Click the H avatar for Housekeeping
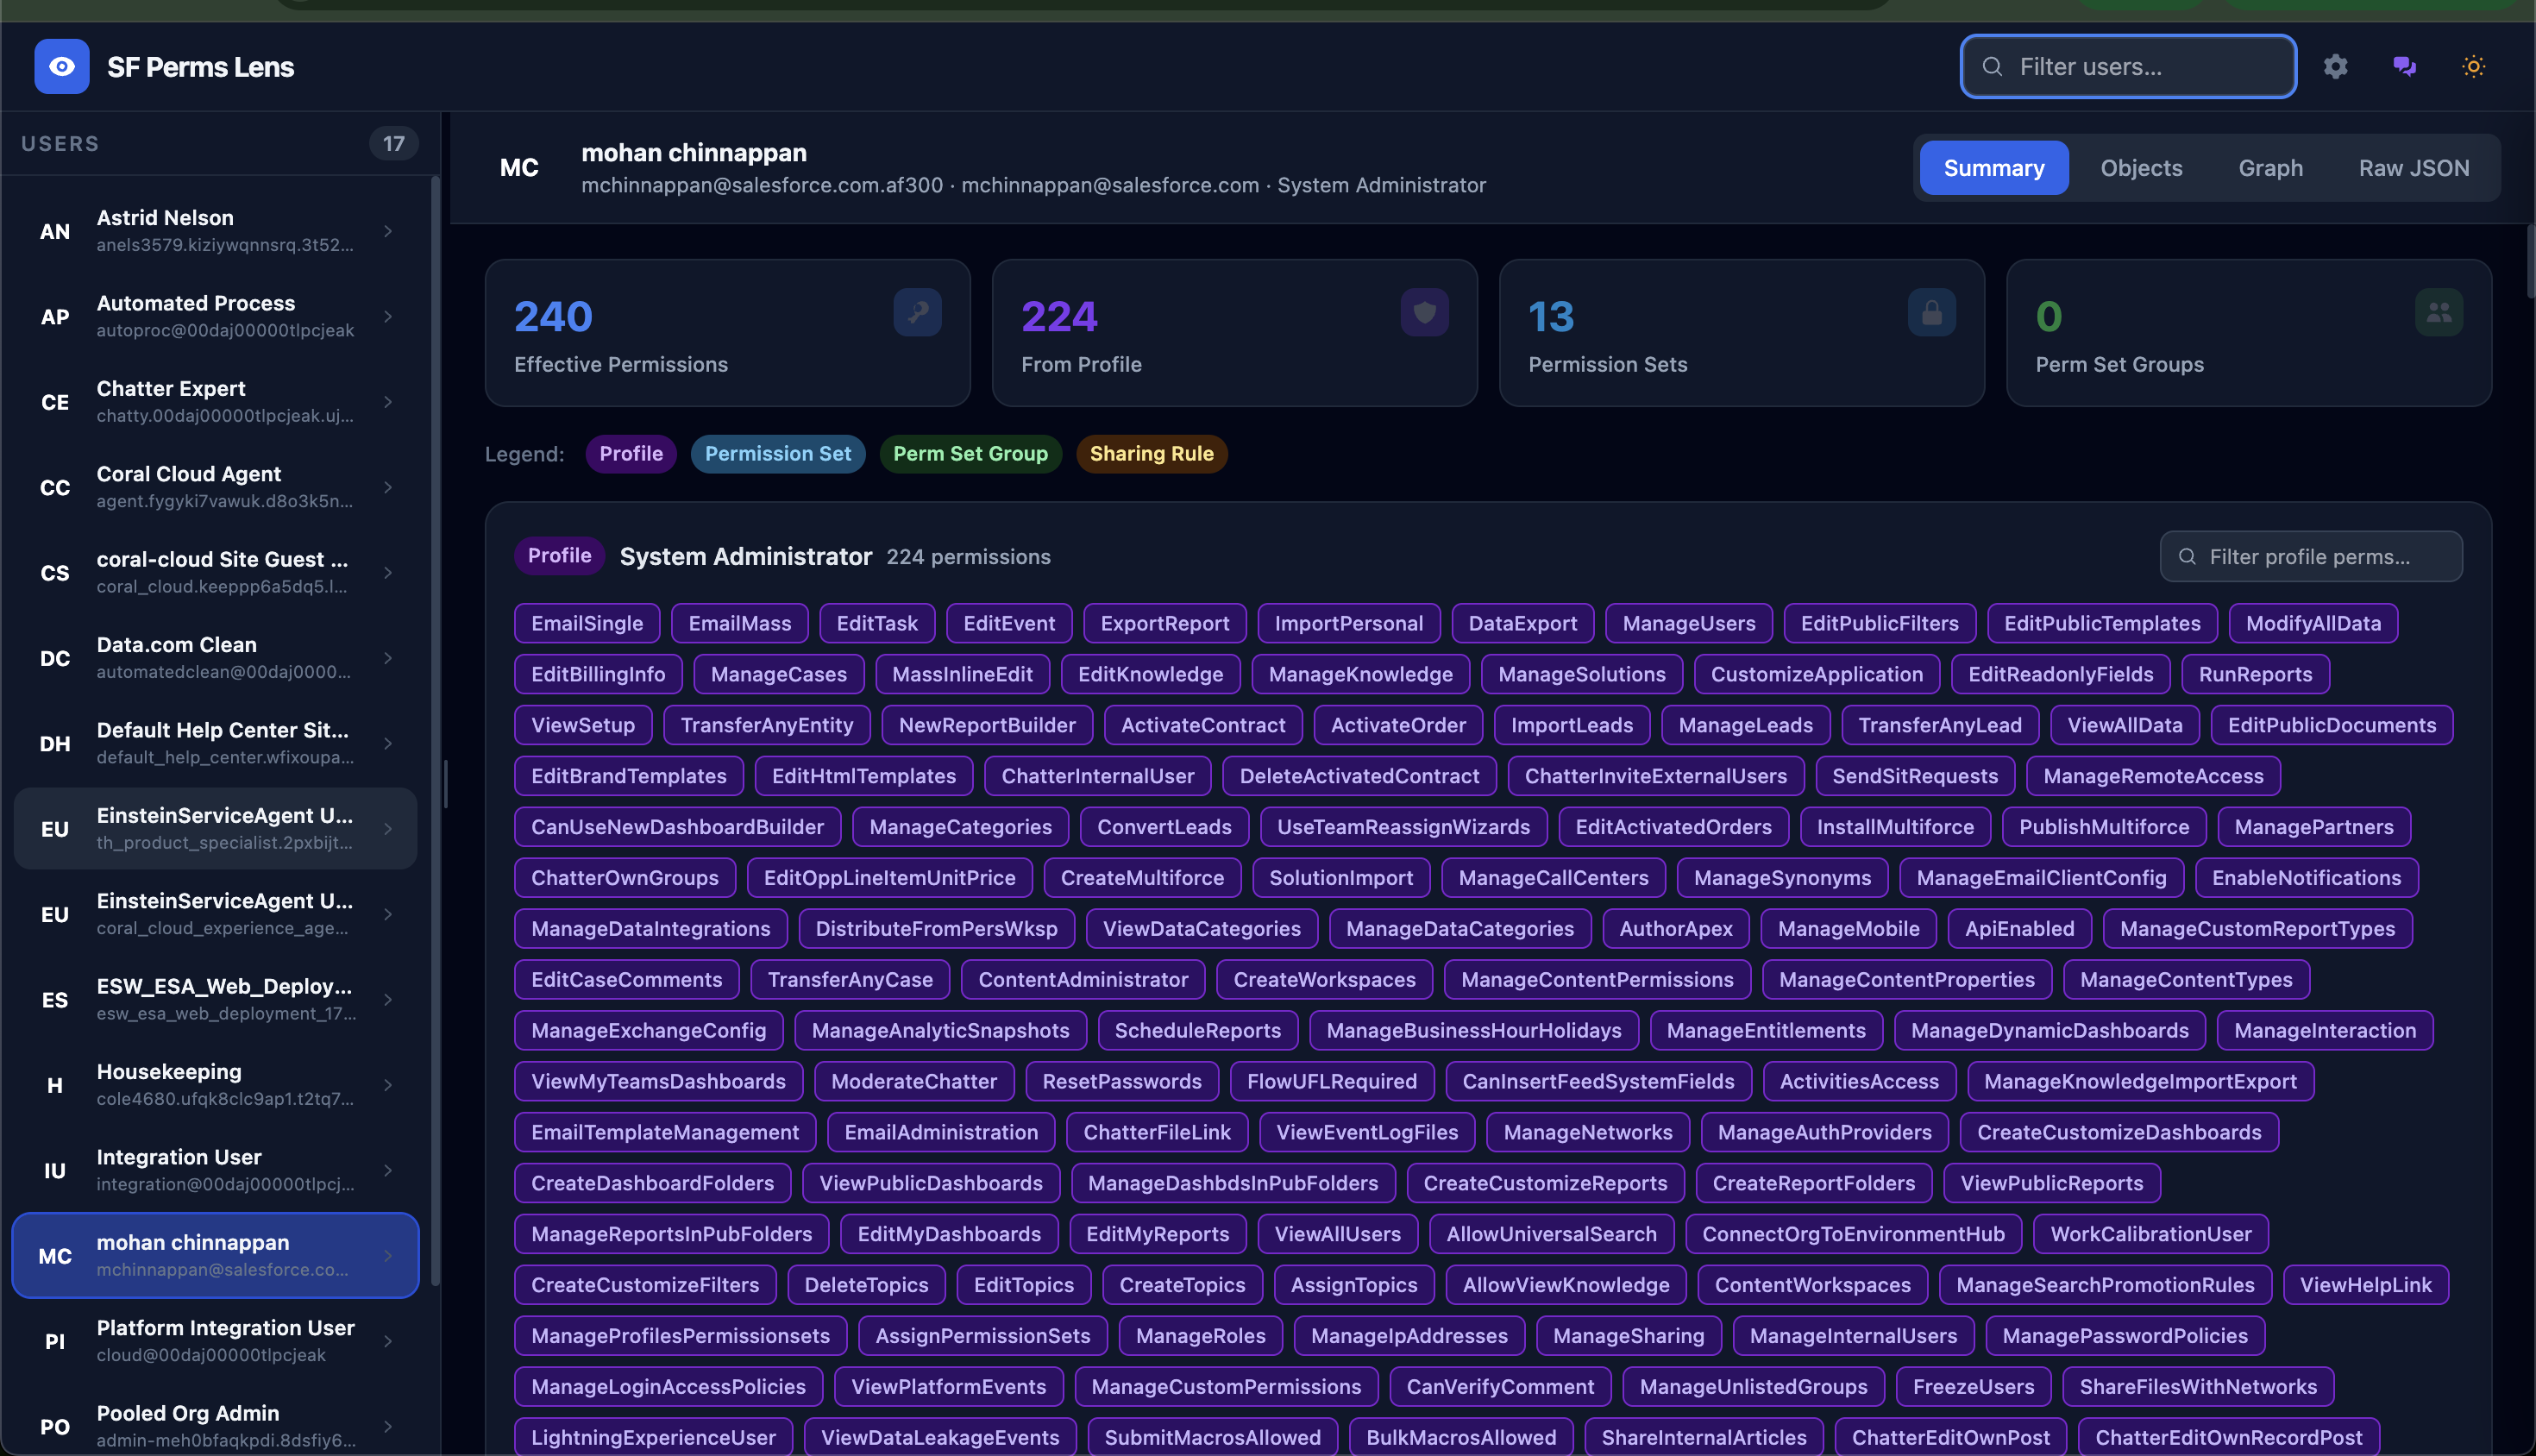Viewport: 2536px width, 1456px height. click(55, 1086)
